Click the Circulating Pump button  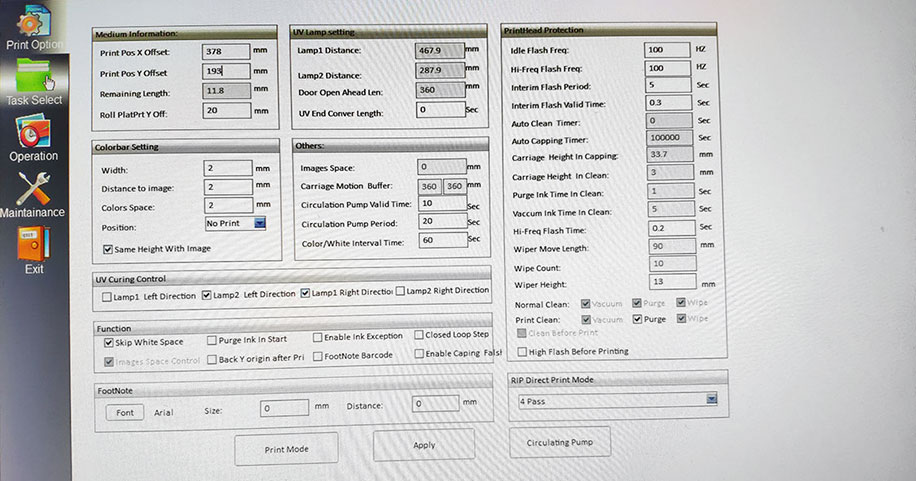point(560,442)
